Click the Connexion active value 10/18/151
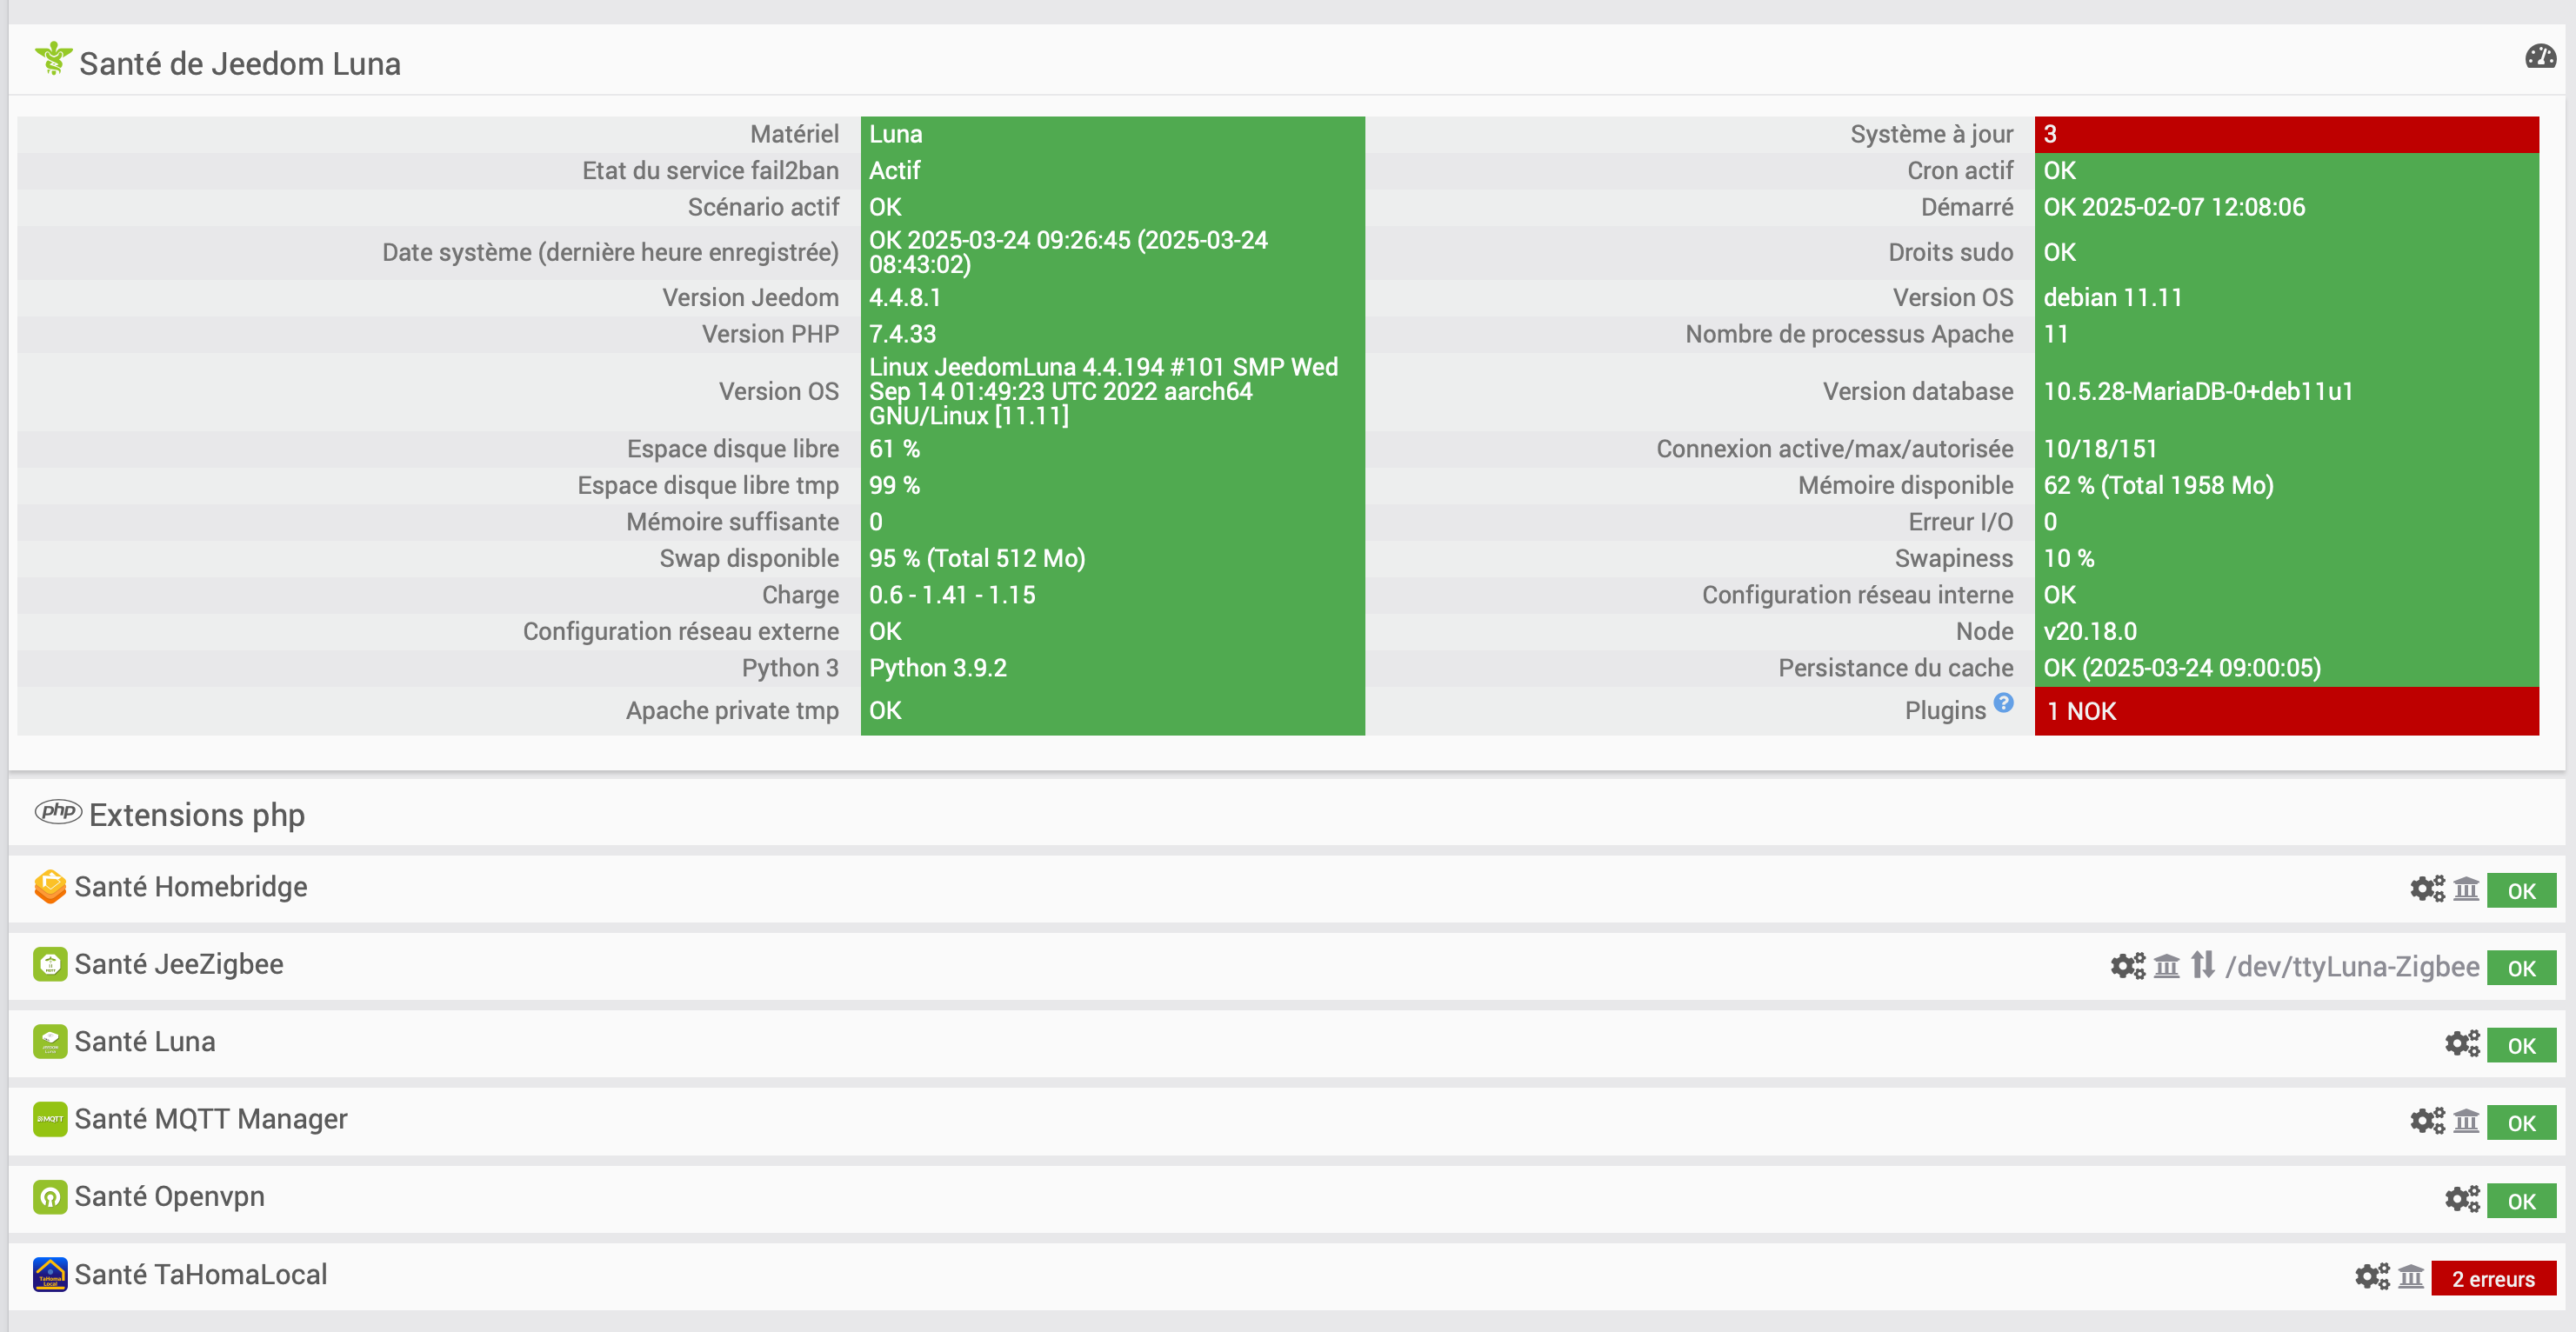 tap(2286, 449)
